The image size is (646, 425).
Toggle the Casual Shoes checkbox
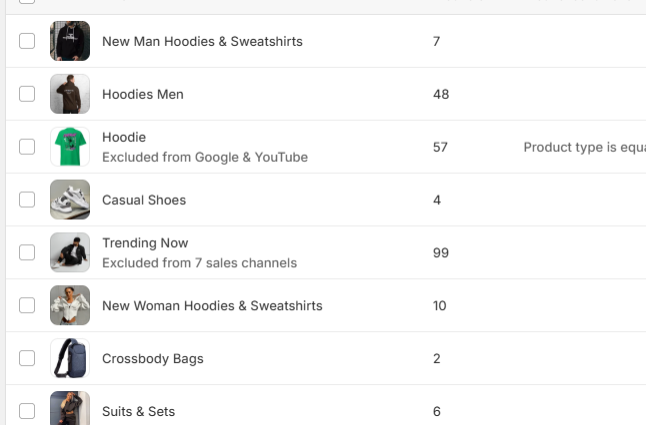click(27, 200)
